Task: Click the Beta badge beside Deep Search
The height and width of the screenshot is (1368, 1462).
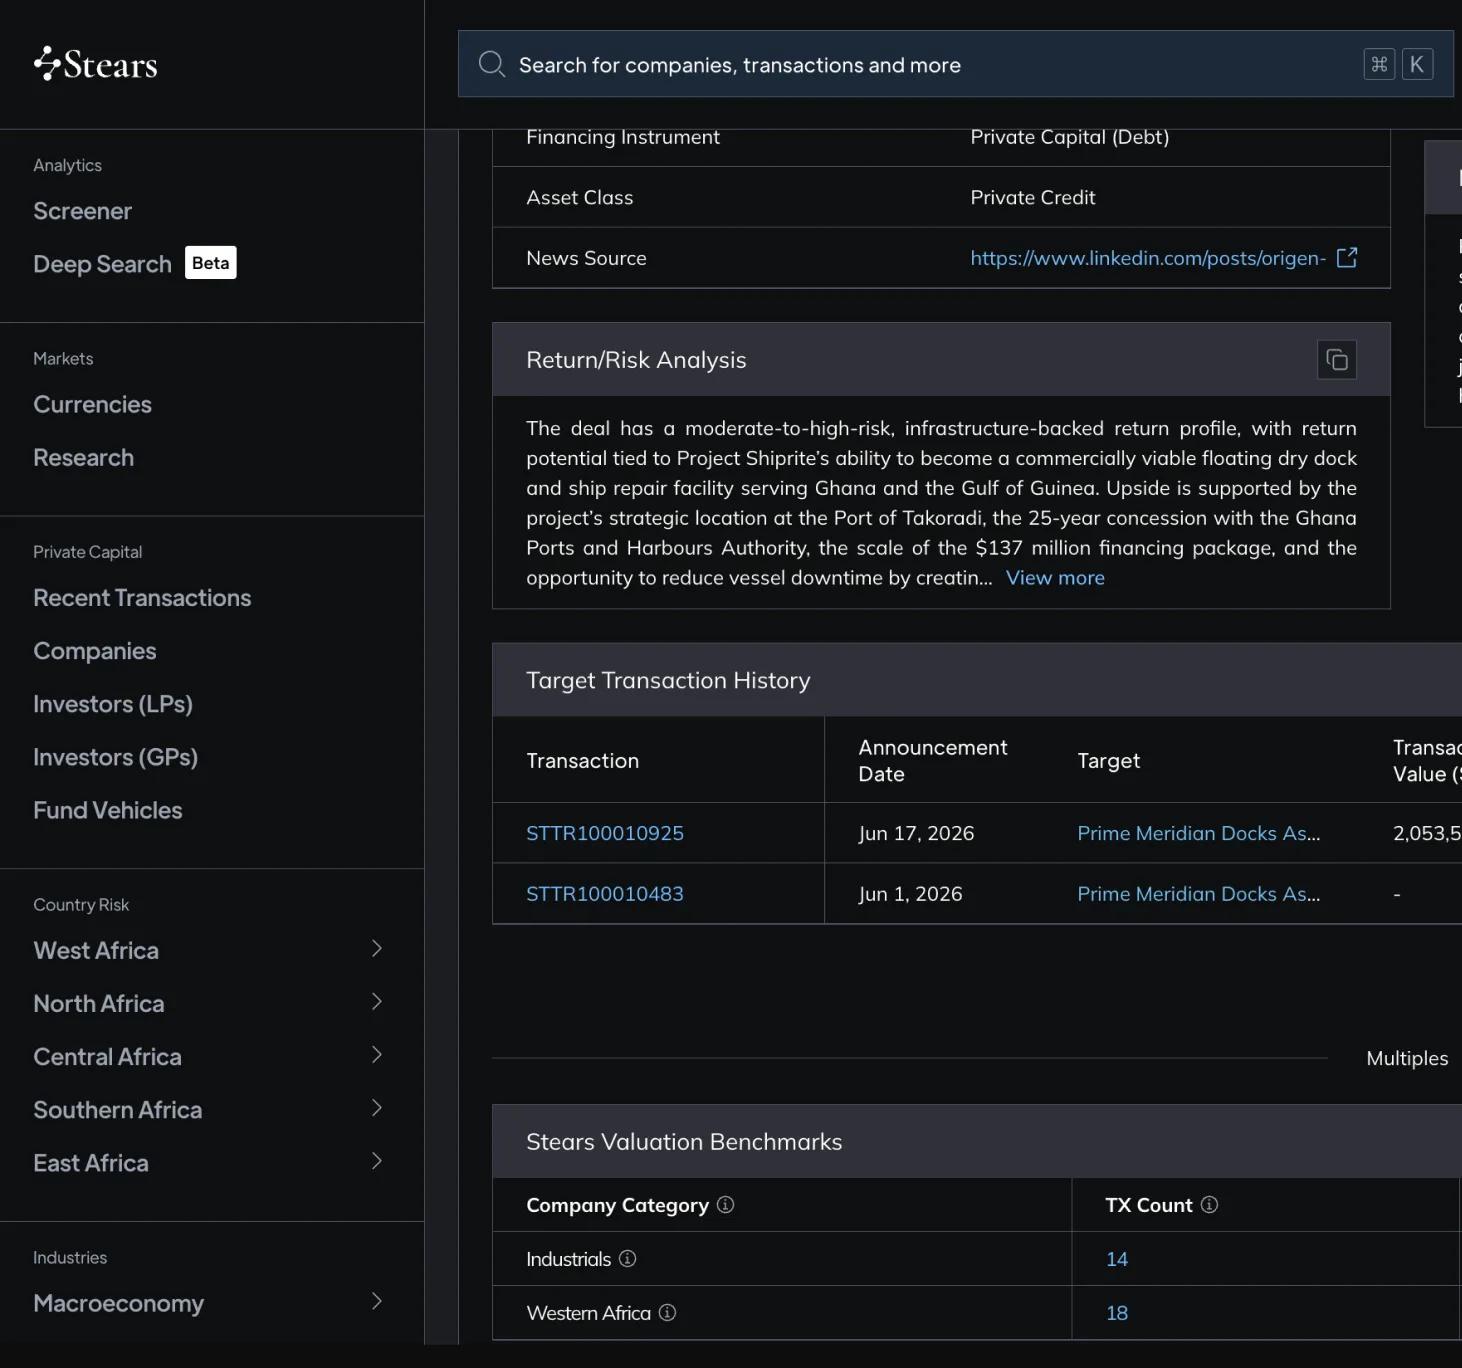Action: point(211,263)
